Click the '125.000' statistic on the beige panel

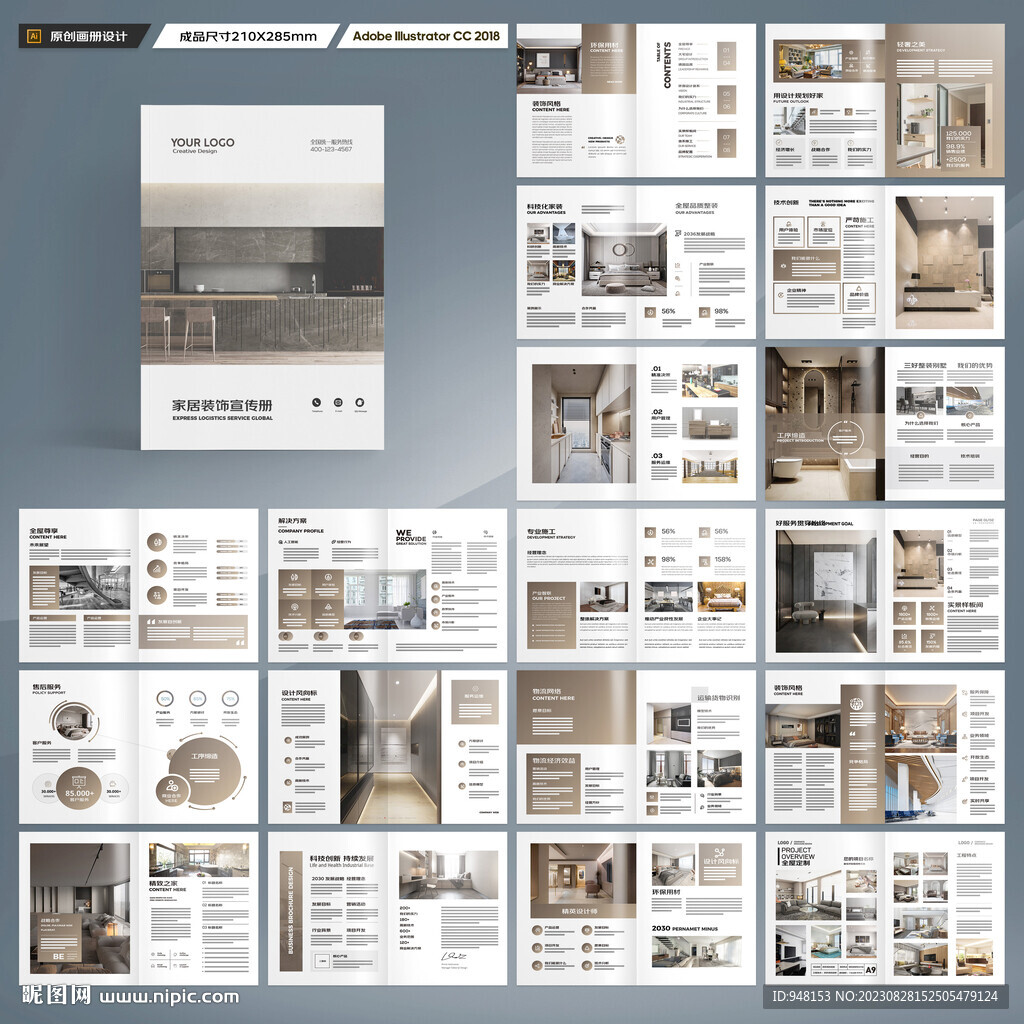click(958, 133)
